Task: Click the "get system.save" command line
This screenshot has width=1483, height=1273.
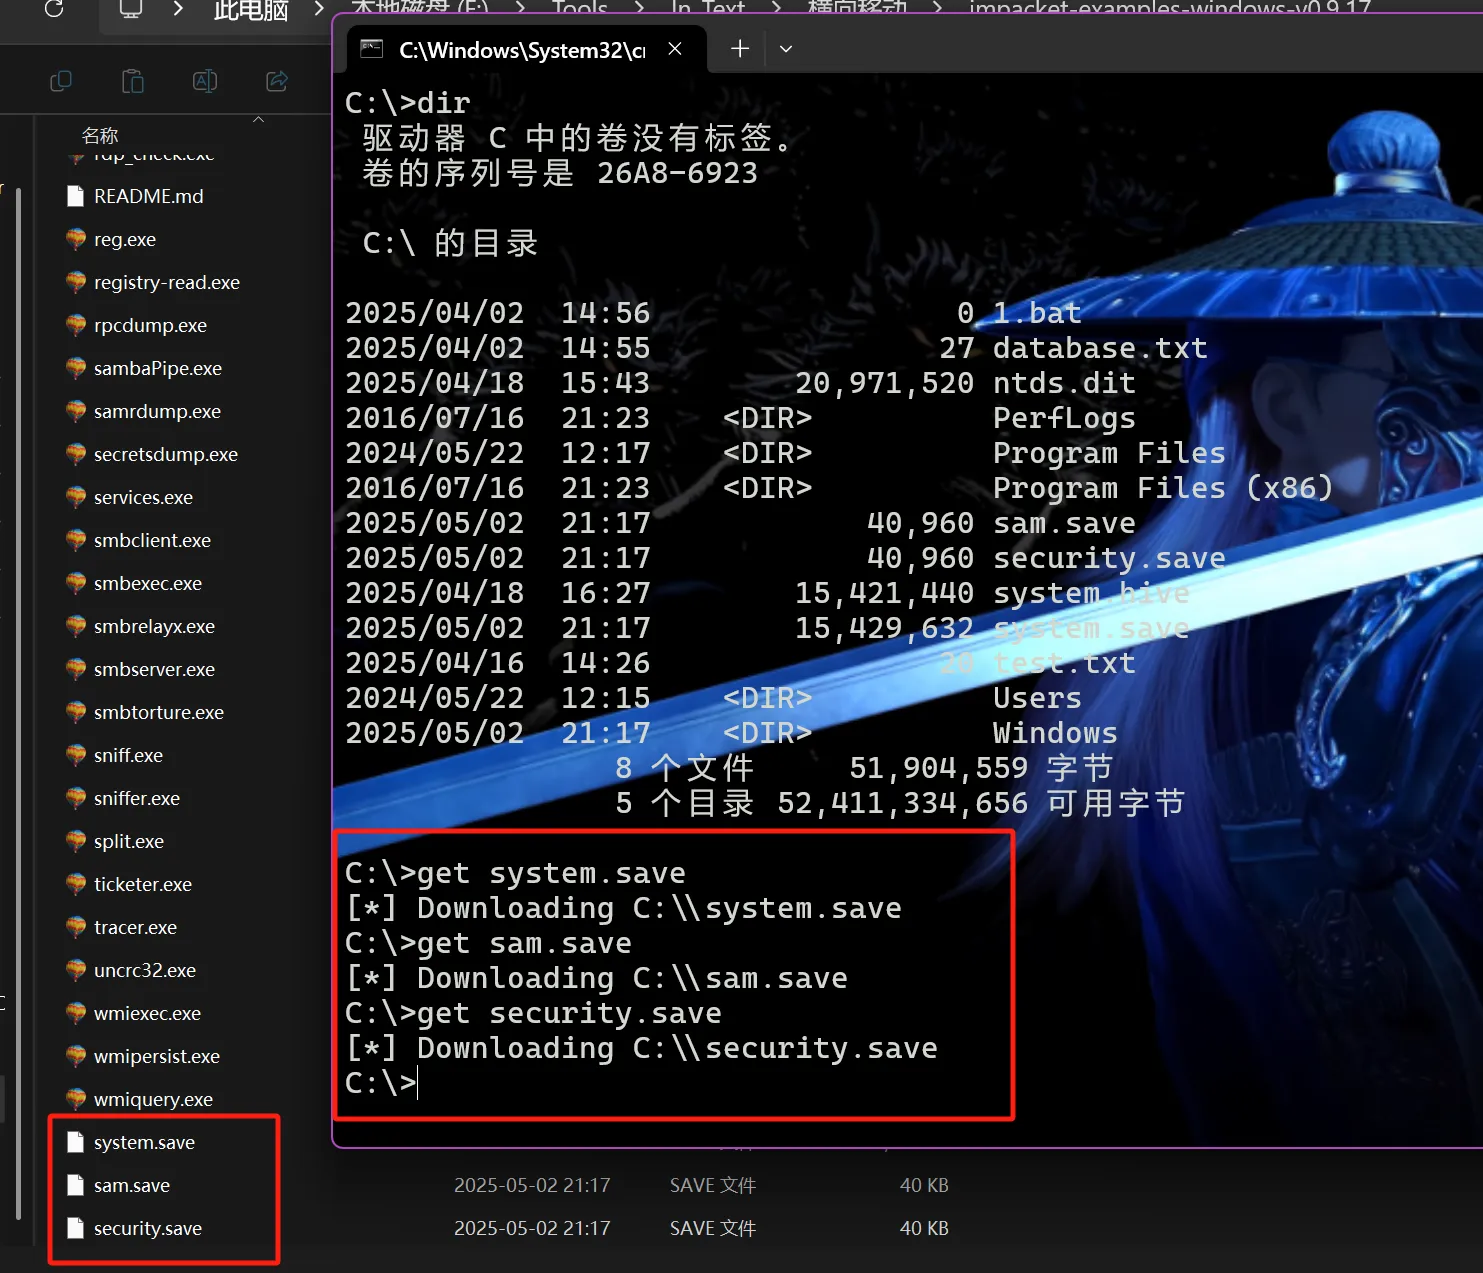Action: [515, 873]
